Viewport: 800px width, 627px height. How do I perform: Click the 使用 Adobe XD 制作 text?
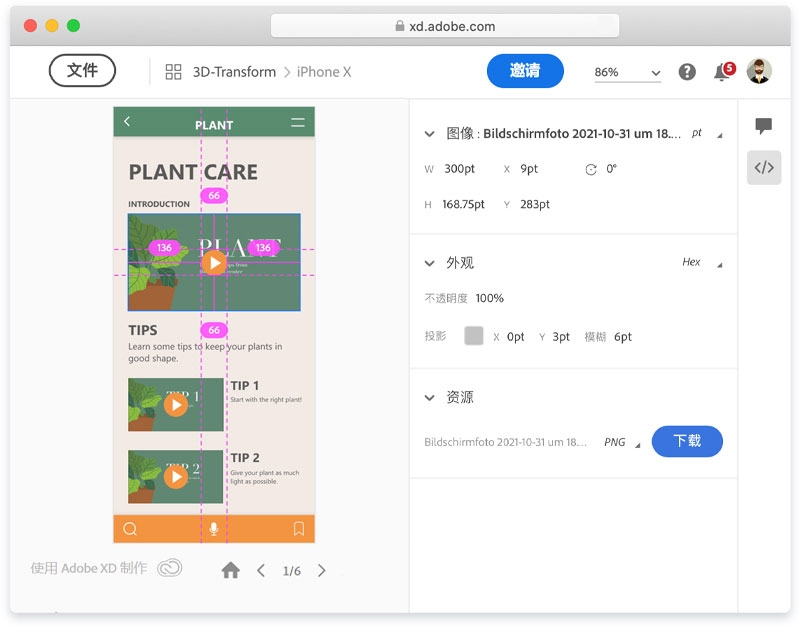pyautogui.click(x=89, y=568)
